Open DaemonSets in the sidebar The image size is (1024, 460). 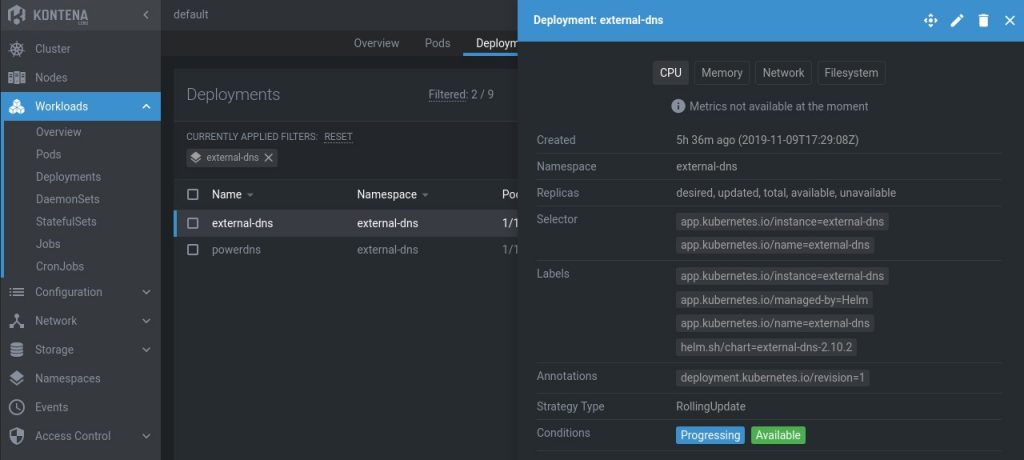pos(68,199)
